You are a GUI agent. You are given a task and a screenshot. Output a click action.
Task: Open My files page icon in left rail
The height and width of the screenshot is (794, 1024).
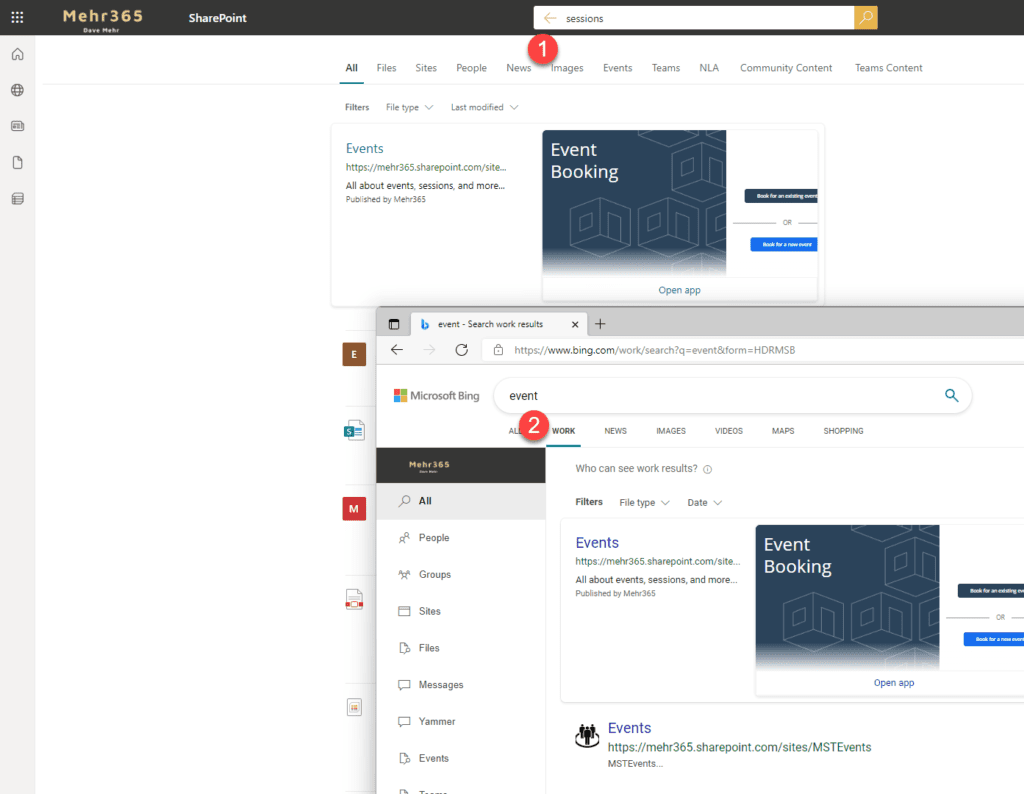18,163
